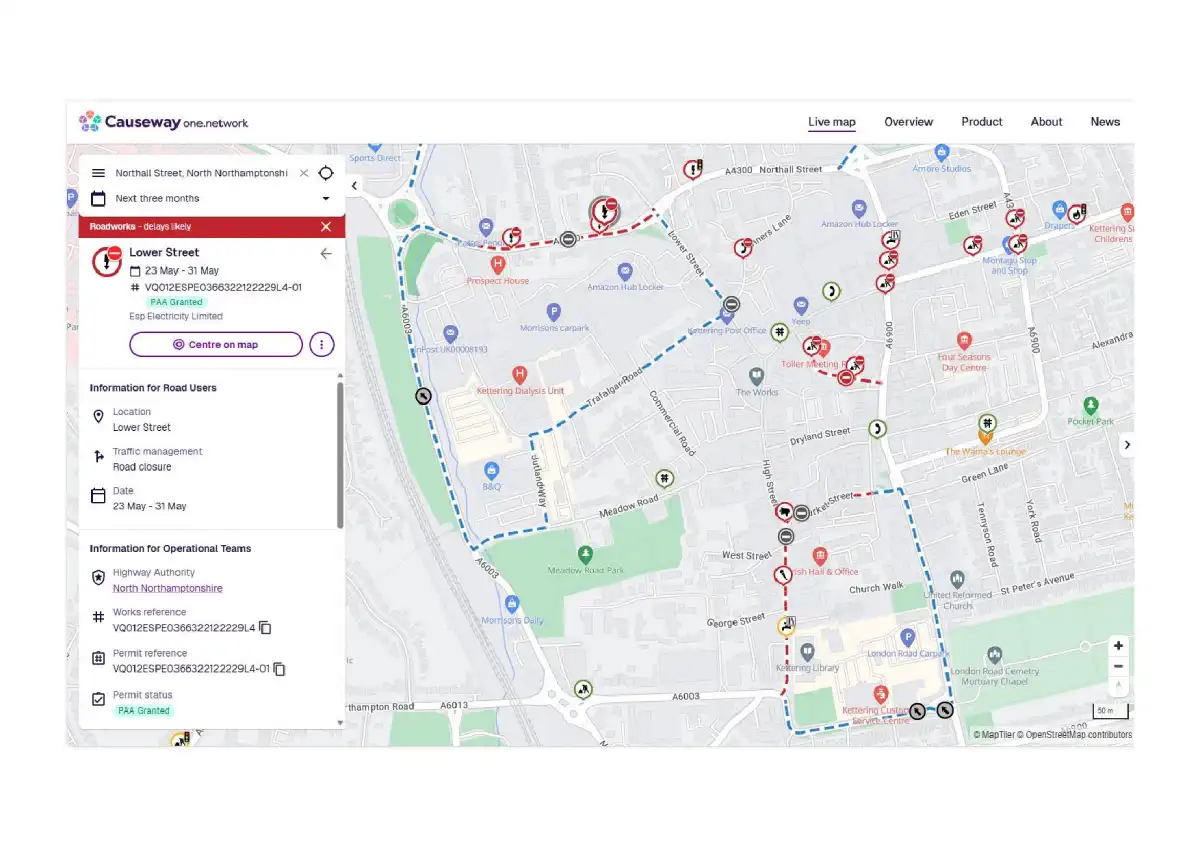Select the Lower Street road closure marker
The image size is (1200, 848).
point(605,211)
